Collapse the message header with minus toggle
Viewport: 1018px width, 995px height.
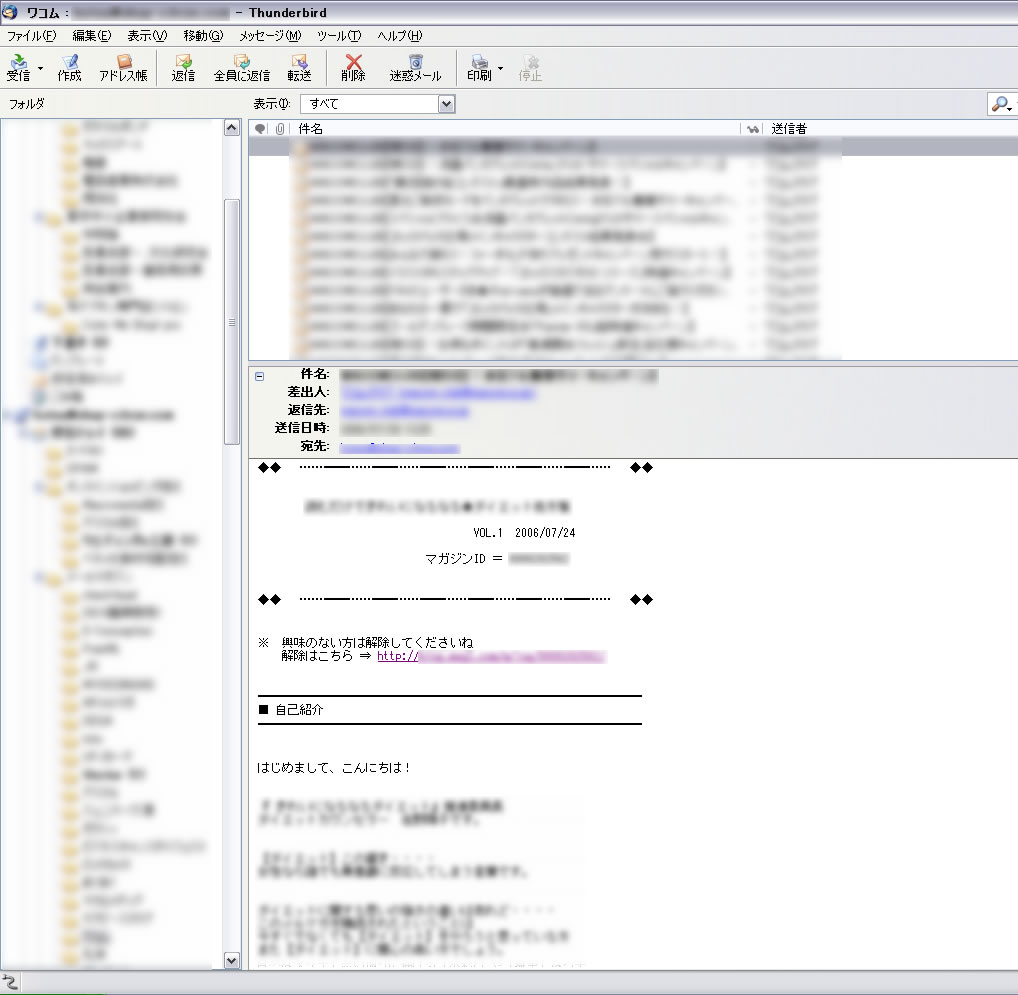[260, 376]
